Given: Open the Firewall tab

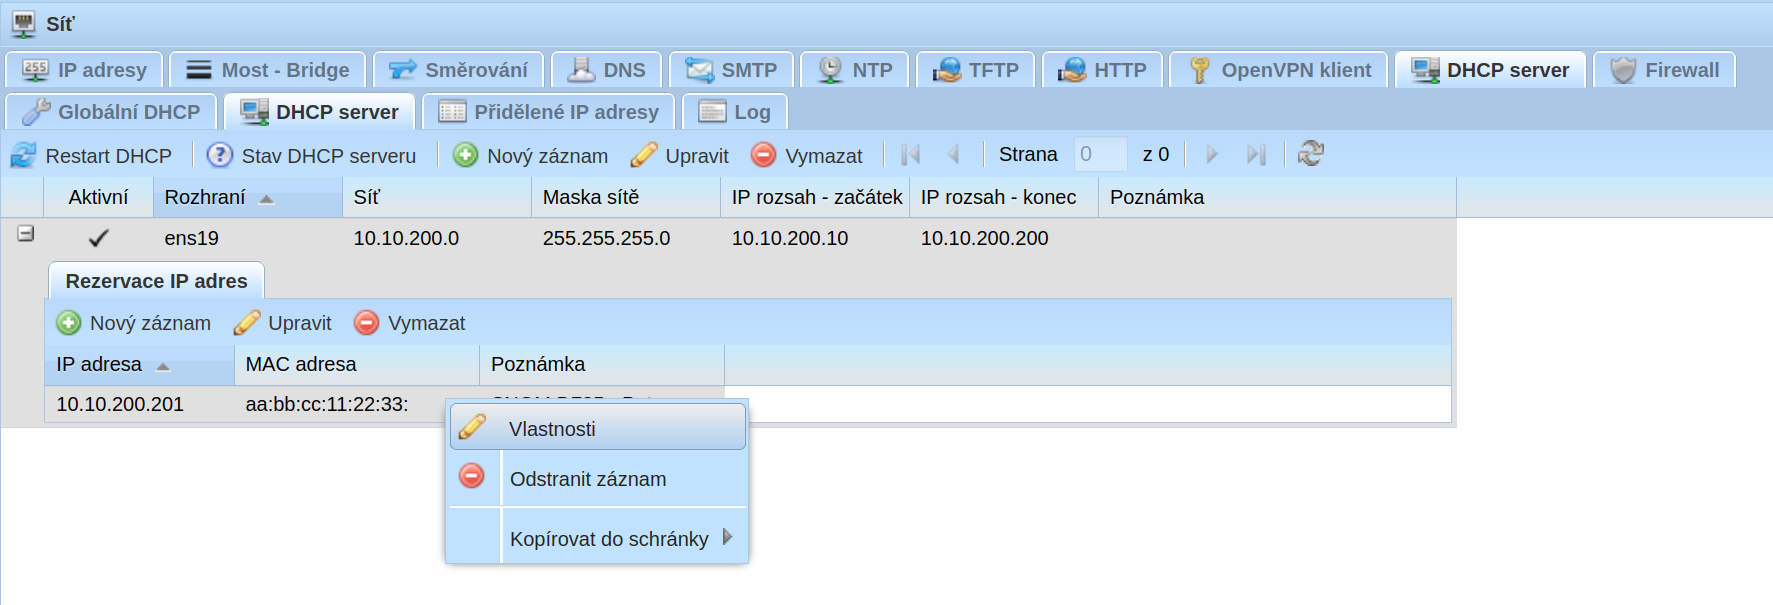Looking at the screenshot, I should 1664,70.
